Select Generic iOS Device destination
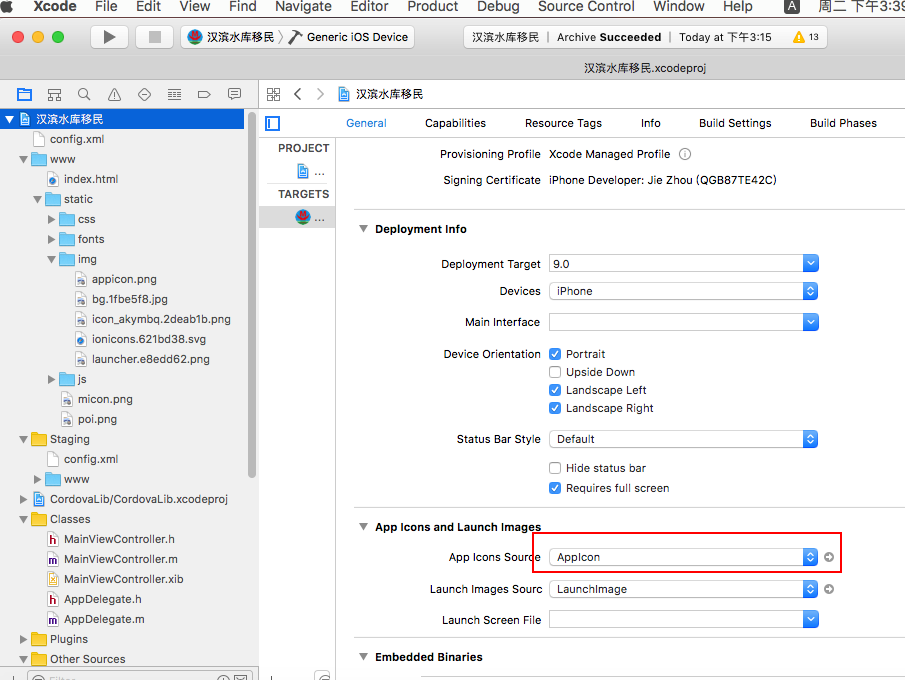 [357, 37]
